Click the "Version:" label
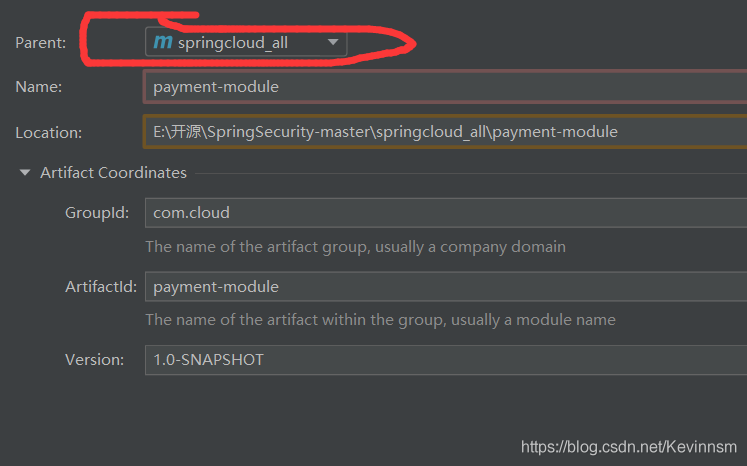 (x=95, y=359)
